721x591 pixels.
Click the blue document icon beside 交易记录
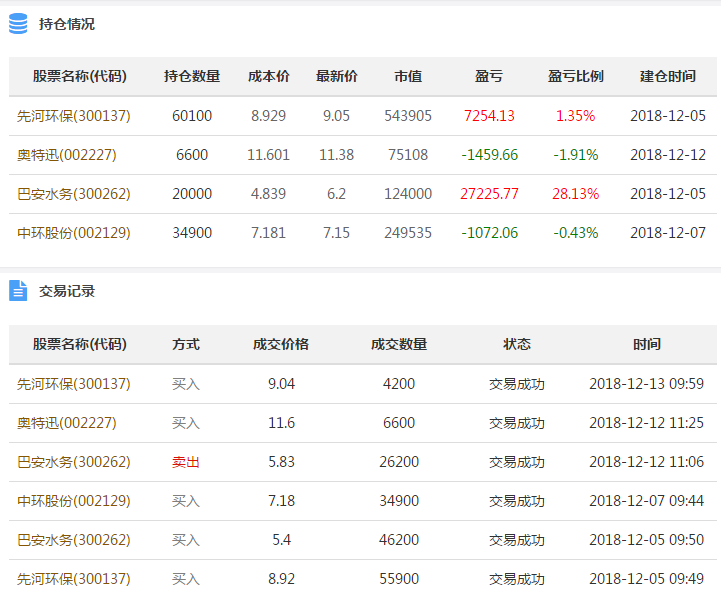tap(18, 291)
